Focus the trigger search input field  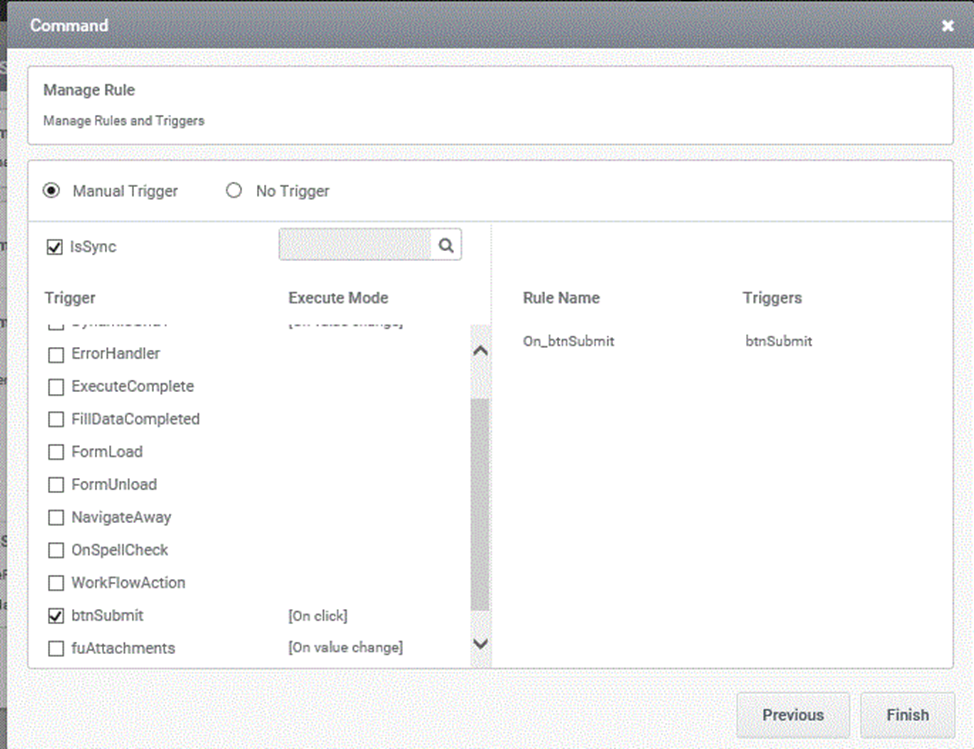click(x=355, y=245)
